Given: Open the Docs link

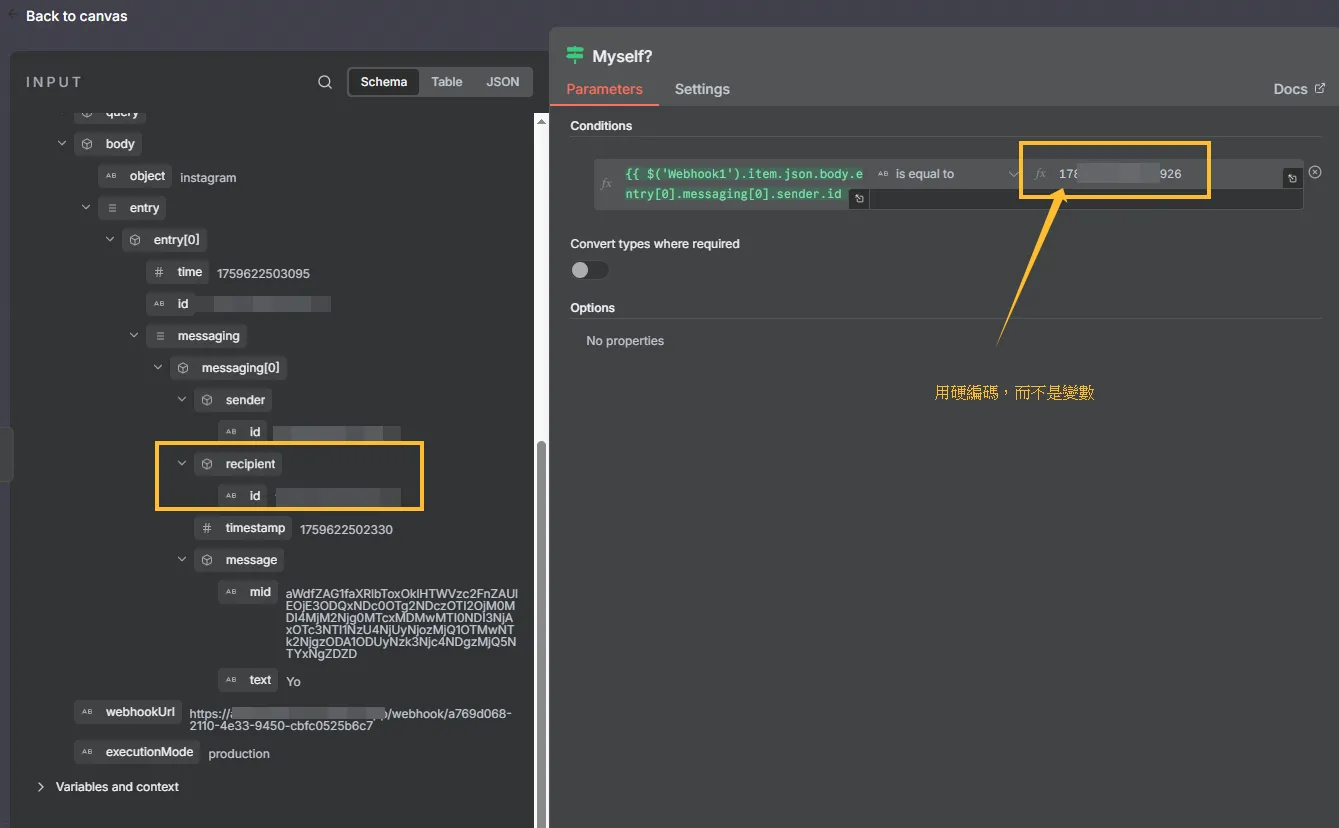Looking at the screenshot, I should (x=1290, y=89).
